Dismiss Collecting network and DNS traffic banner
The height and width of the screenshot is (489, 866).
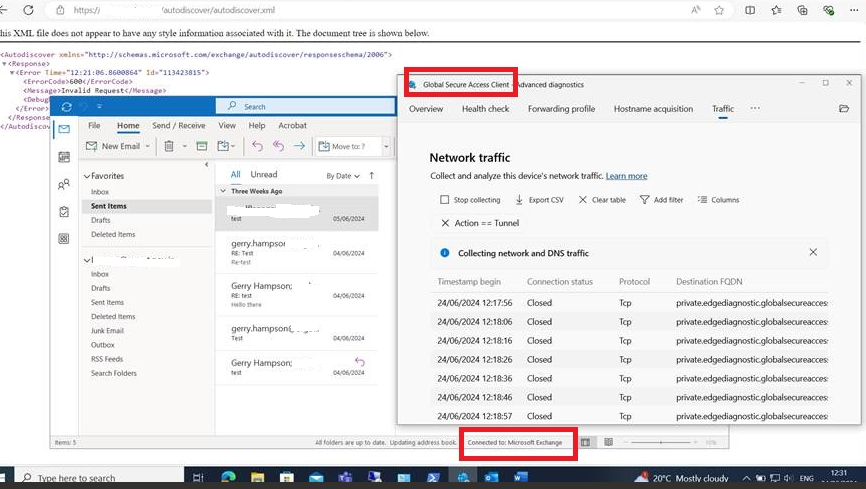[813, 252]
